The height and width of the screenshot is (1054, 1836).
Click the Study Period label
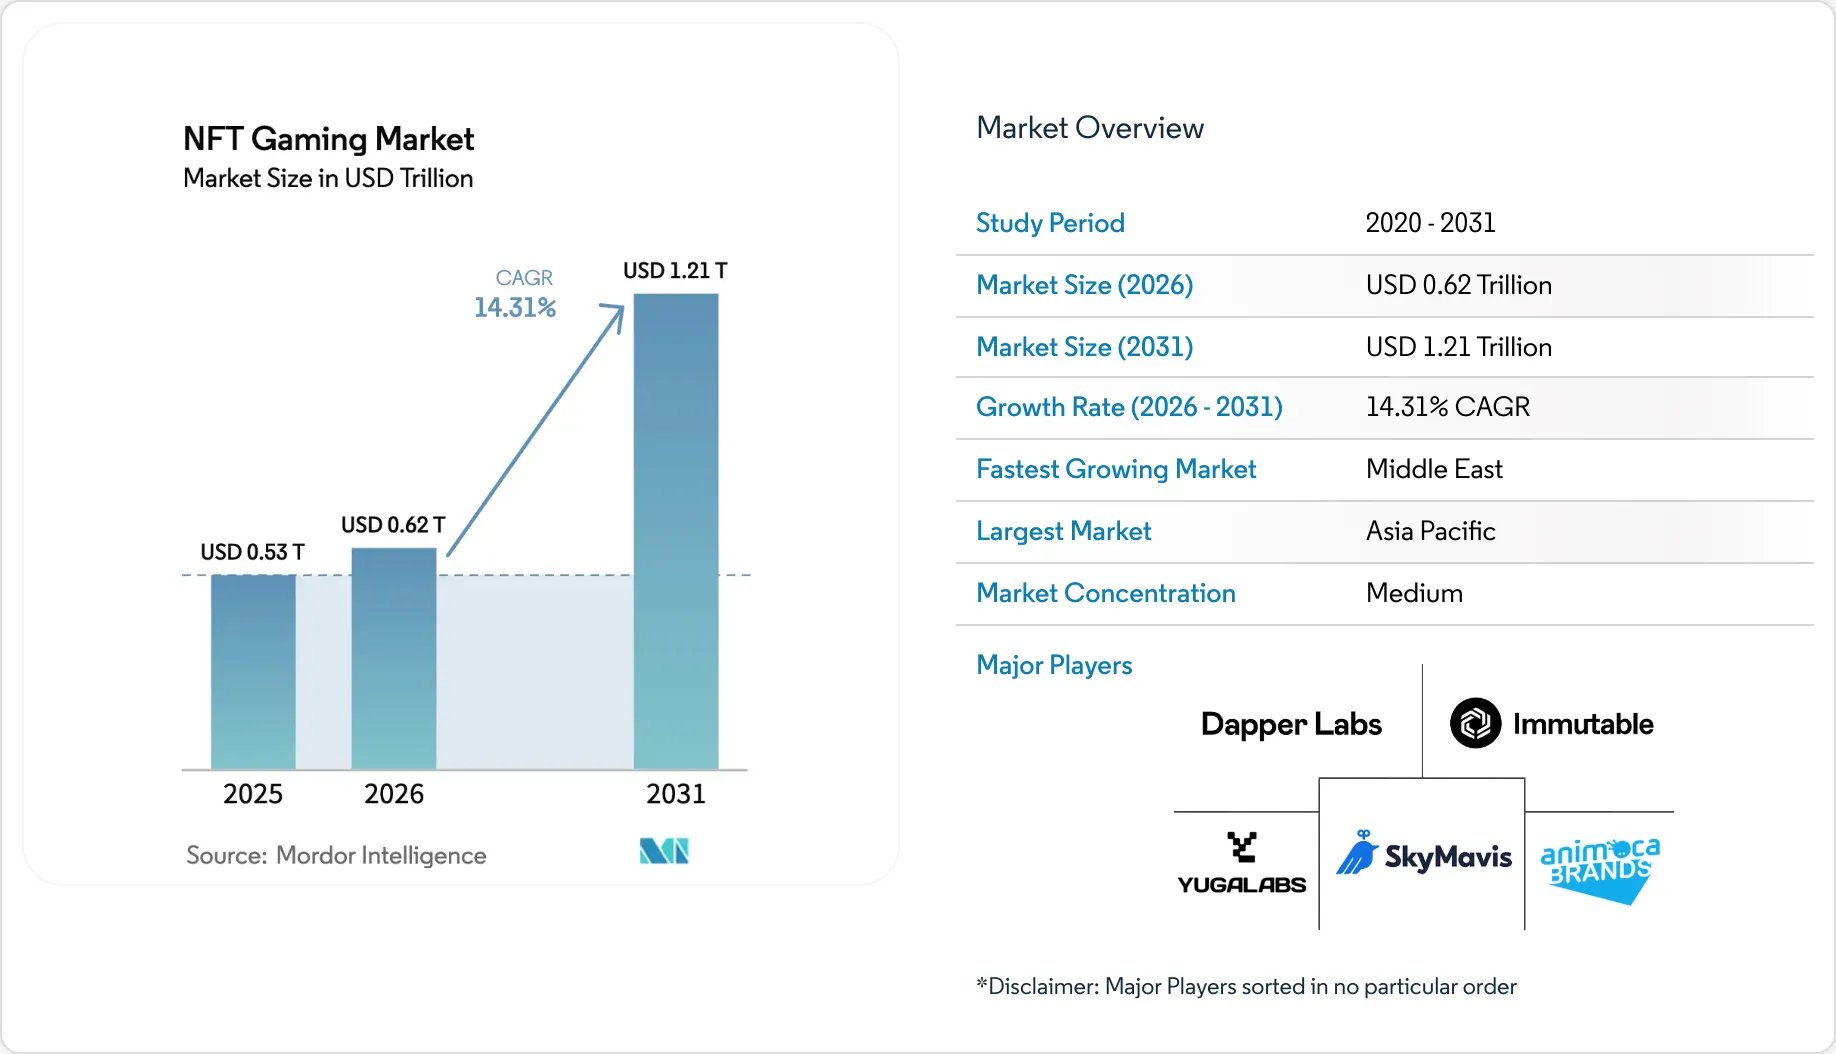click(x=1050, y=223)
